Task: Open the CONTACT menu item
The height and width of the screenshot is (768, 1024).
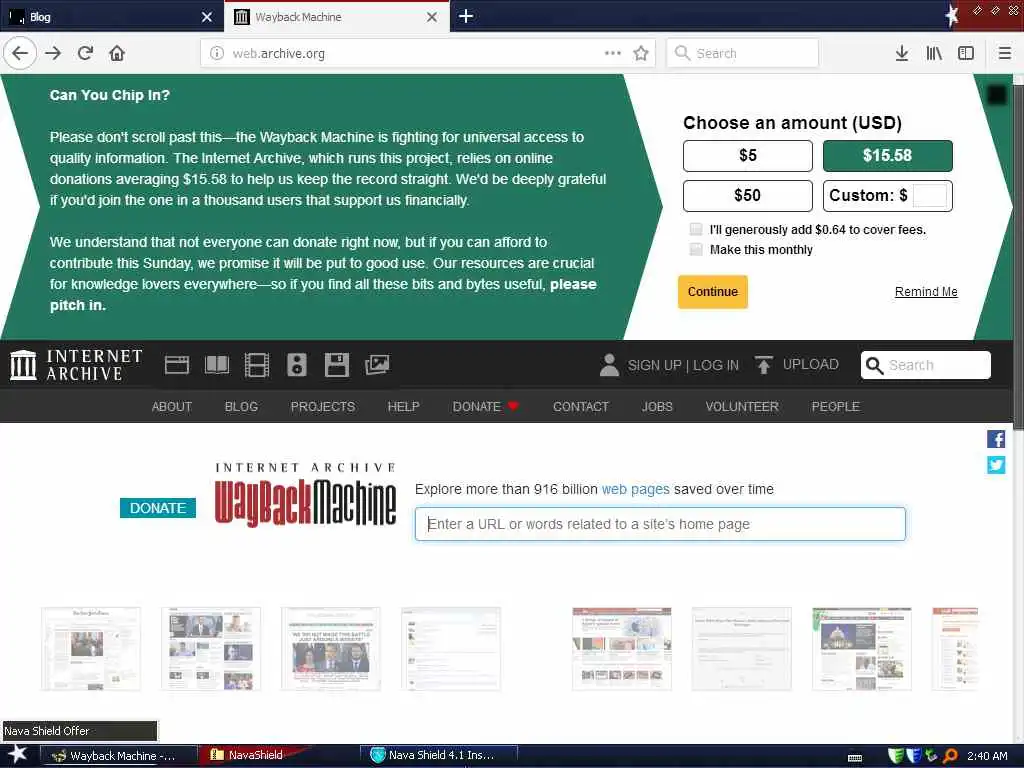Action: coord(581,406)
